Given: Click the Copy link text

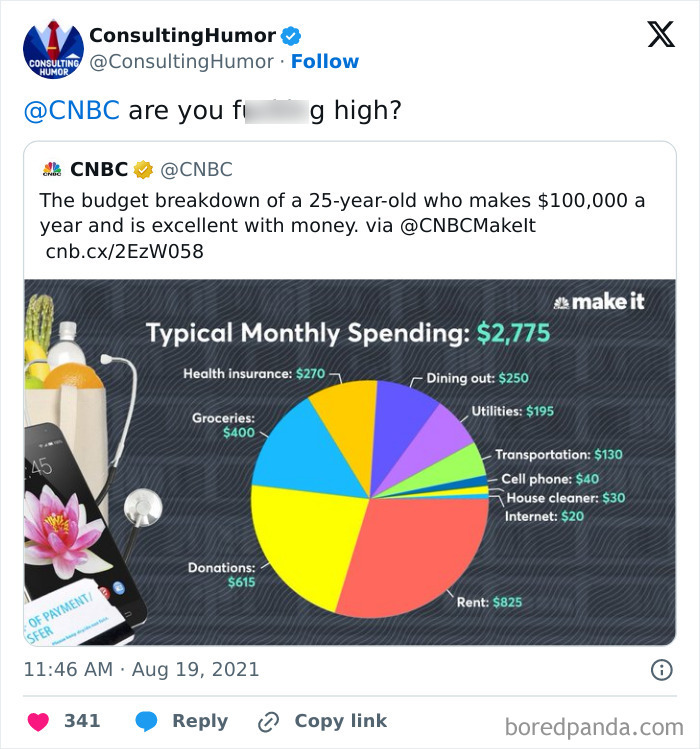Looking at the screenshot, I should (x=340, y=721).
